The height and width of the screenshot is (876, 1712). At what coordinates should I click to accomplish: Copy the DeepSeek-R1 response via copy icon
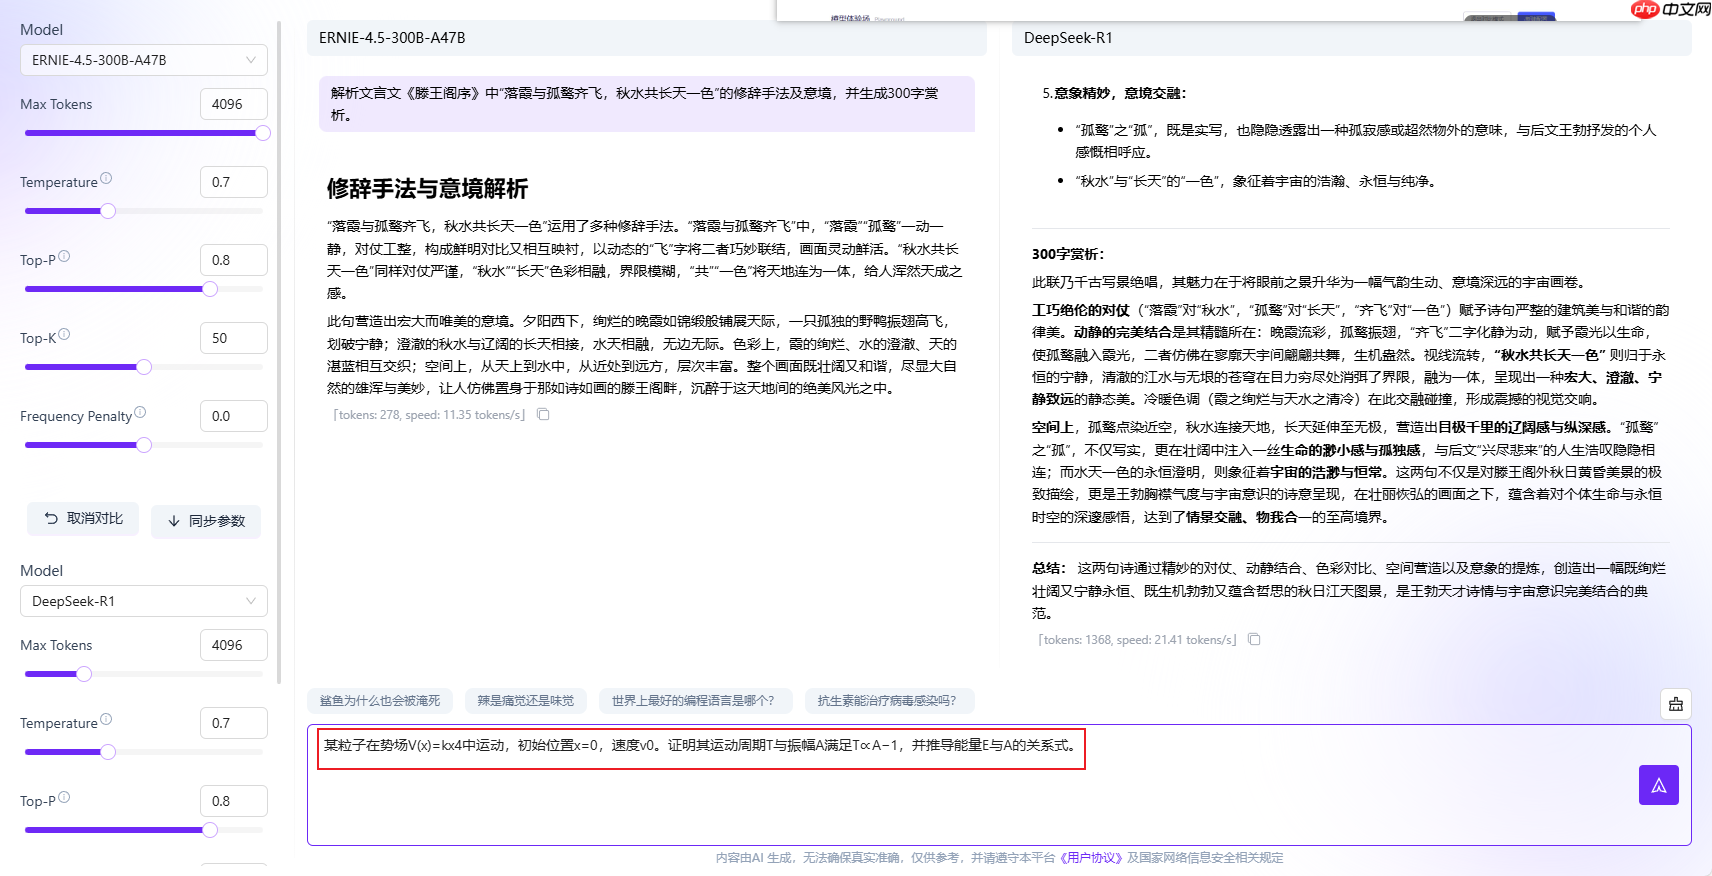pos(1254,639)
